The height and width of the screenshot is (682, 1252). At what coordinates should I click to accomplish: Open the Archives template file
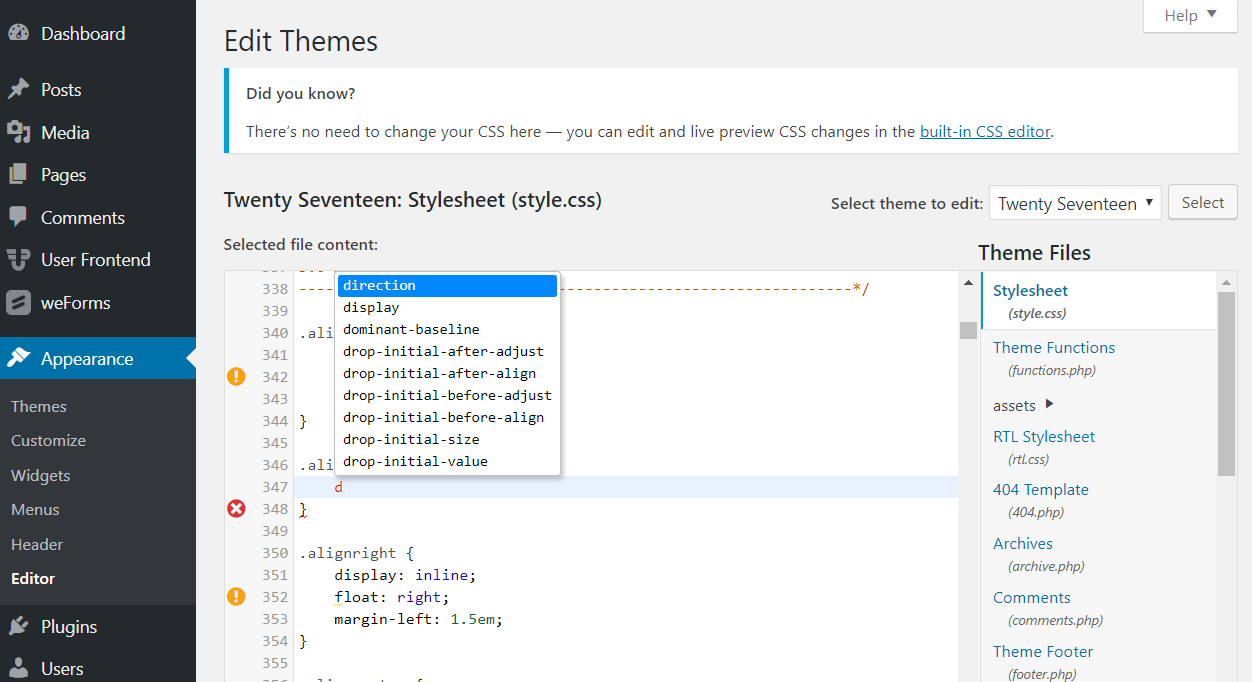(1023, 543)
